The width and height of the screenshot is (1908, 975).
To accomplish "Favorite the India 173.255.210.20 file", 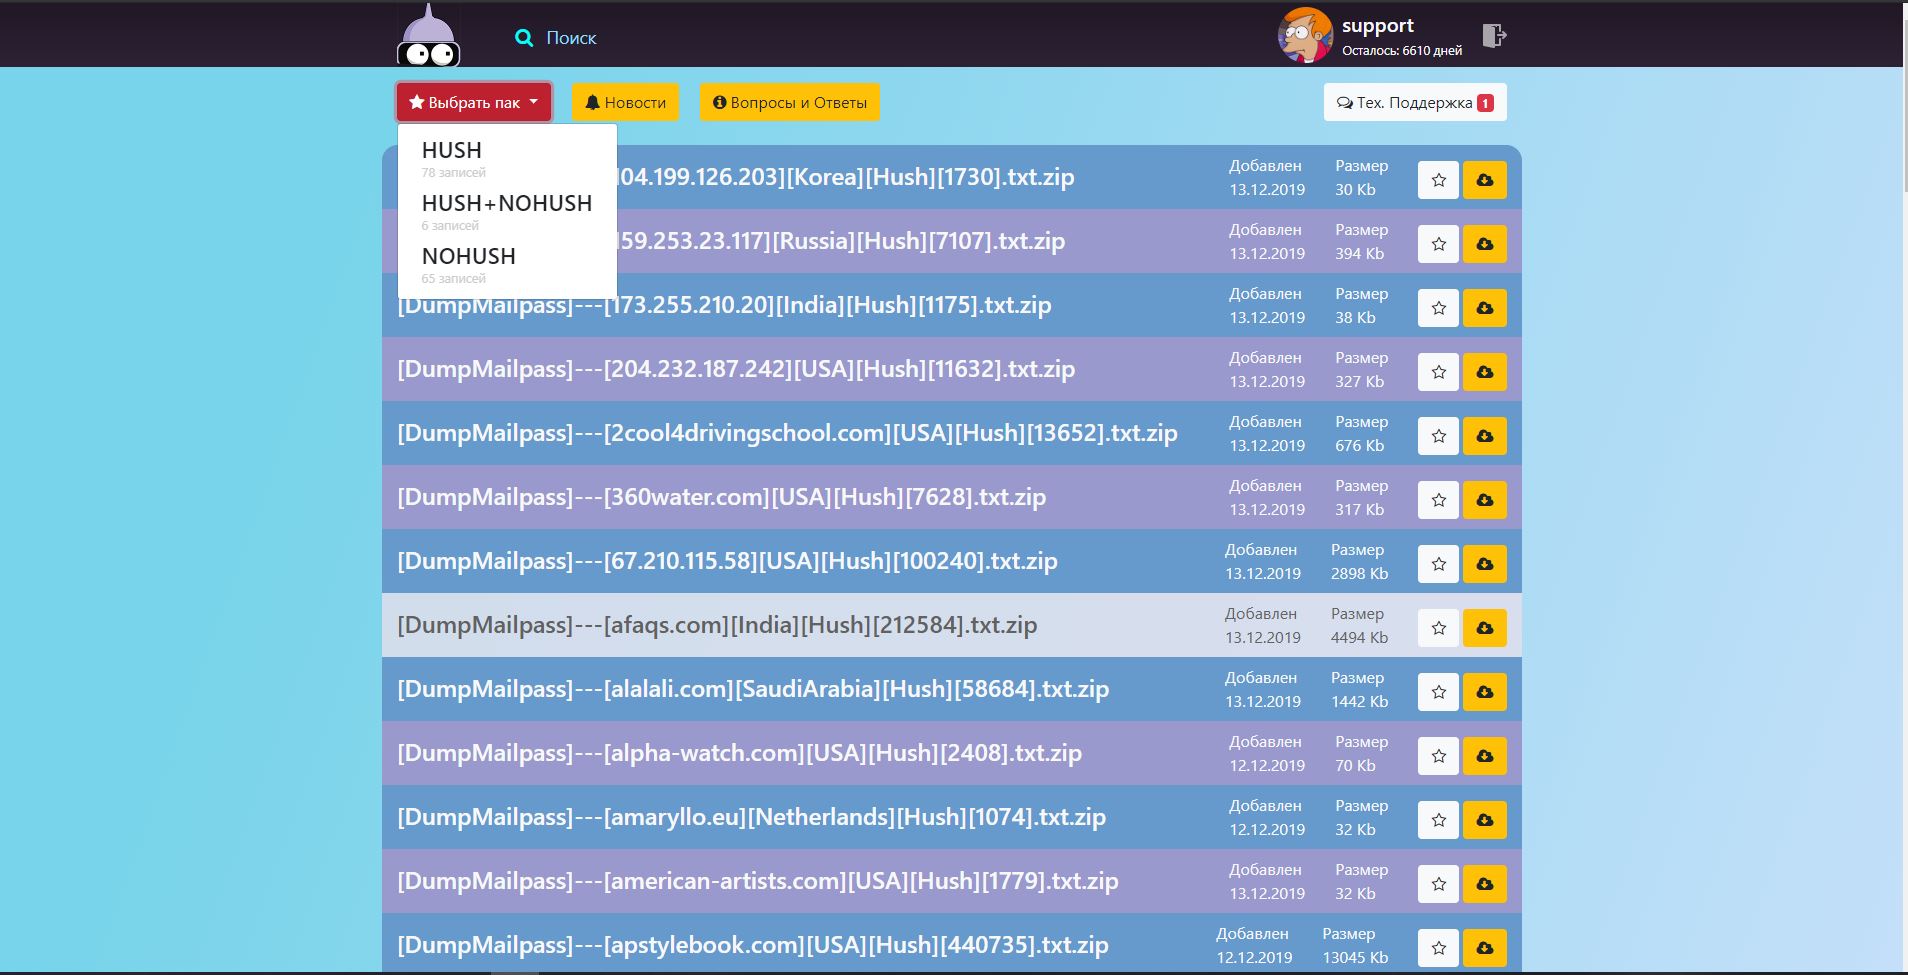I will pos(1438,308).
